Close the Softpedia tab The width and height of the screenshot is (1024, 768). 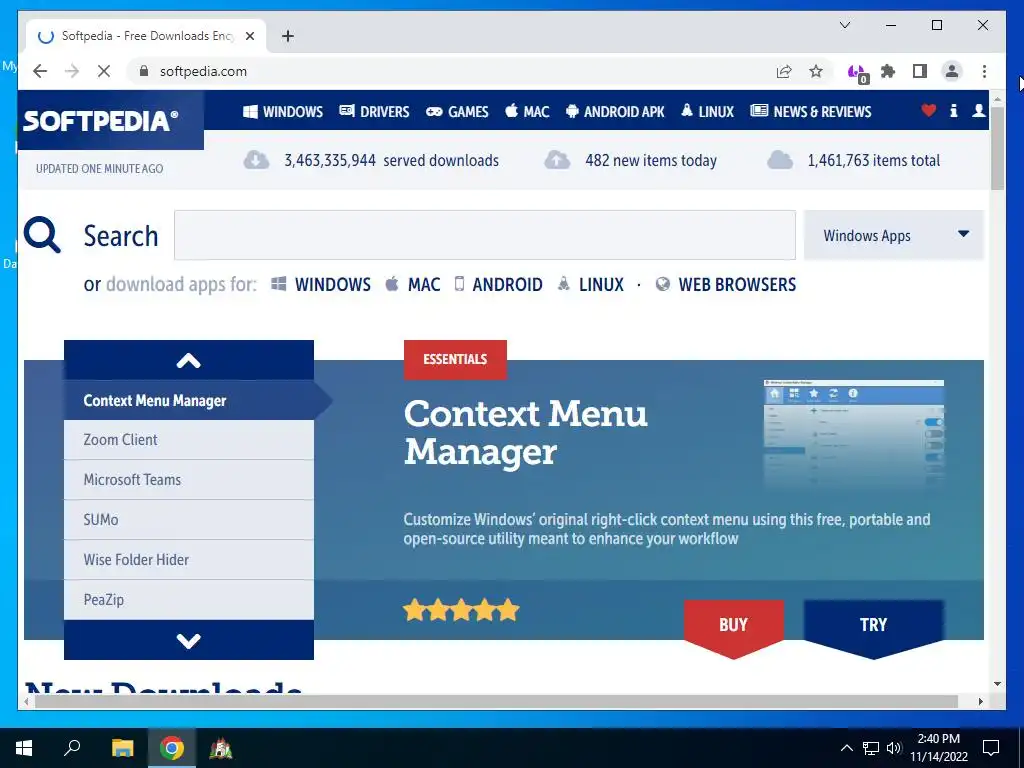click(249, 36)
